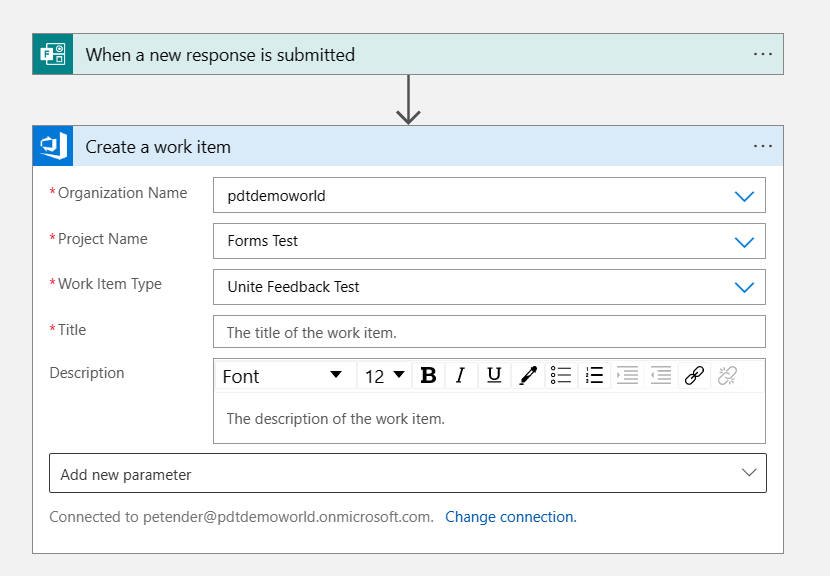Toggle bold formatting in Description toolbar
The image size is (830, 576).
coord(428,376)
